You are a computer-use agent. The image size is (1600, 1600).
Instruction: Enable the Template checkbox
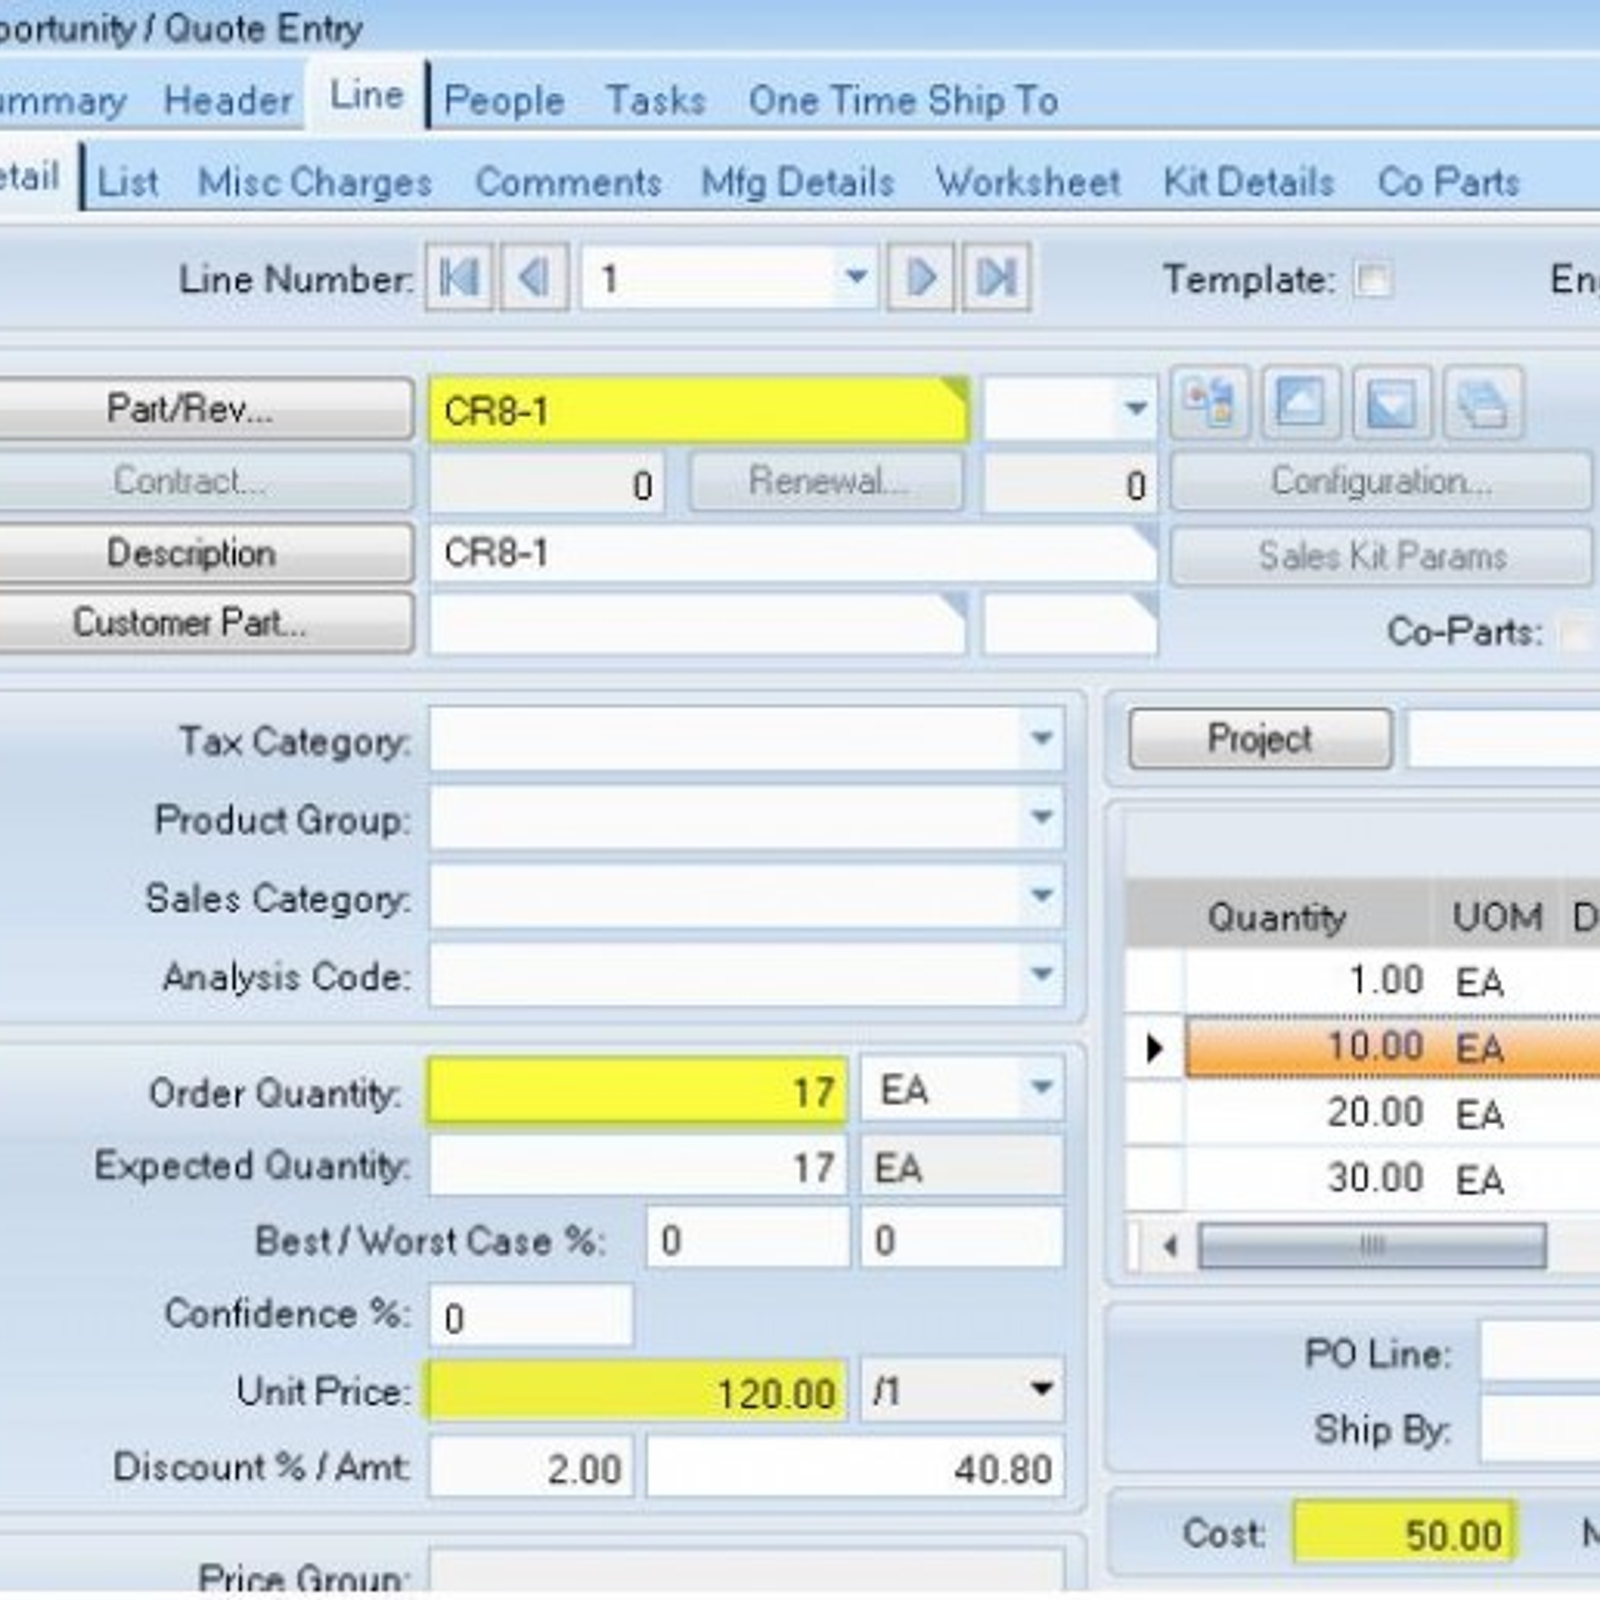pos(1372,279)
